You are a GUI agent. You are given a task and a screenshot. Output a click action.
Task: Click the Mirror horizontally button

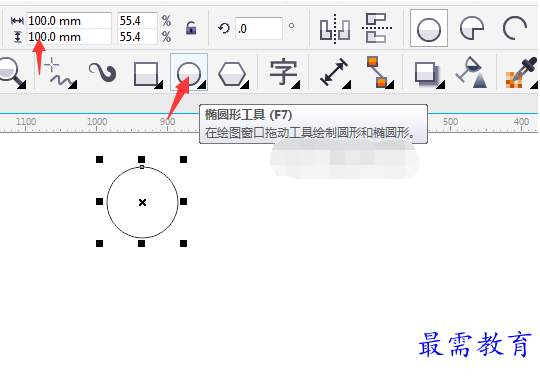tap(335, 29)
